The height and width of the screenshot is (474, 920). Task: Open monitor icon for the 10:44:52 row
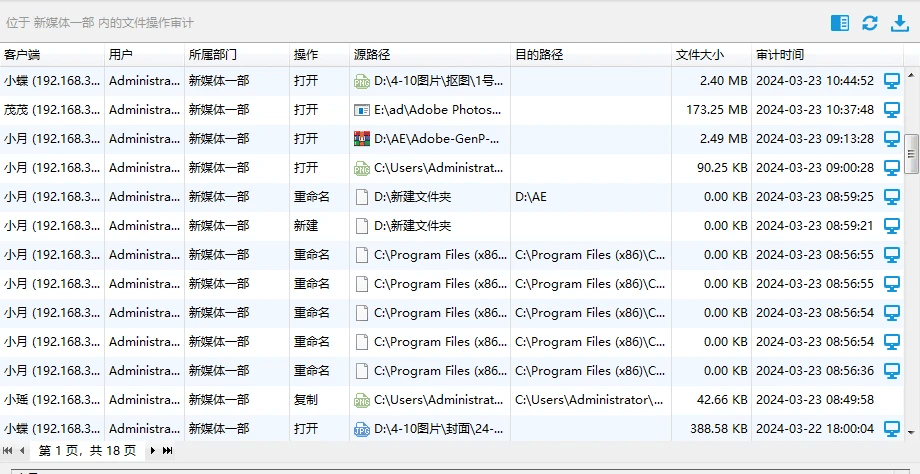click(892, 81)
